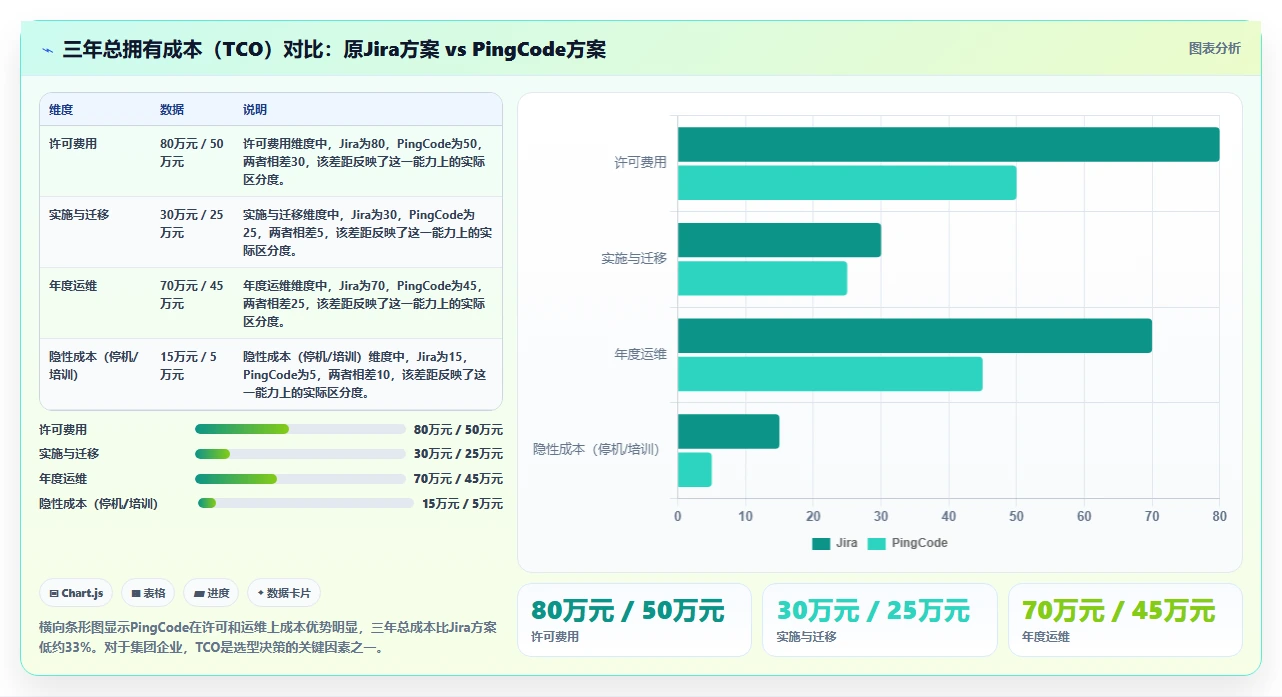Click the Jira legend label
The image size is (1282, 697).
click(x=846, y=543)
